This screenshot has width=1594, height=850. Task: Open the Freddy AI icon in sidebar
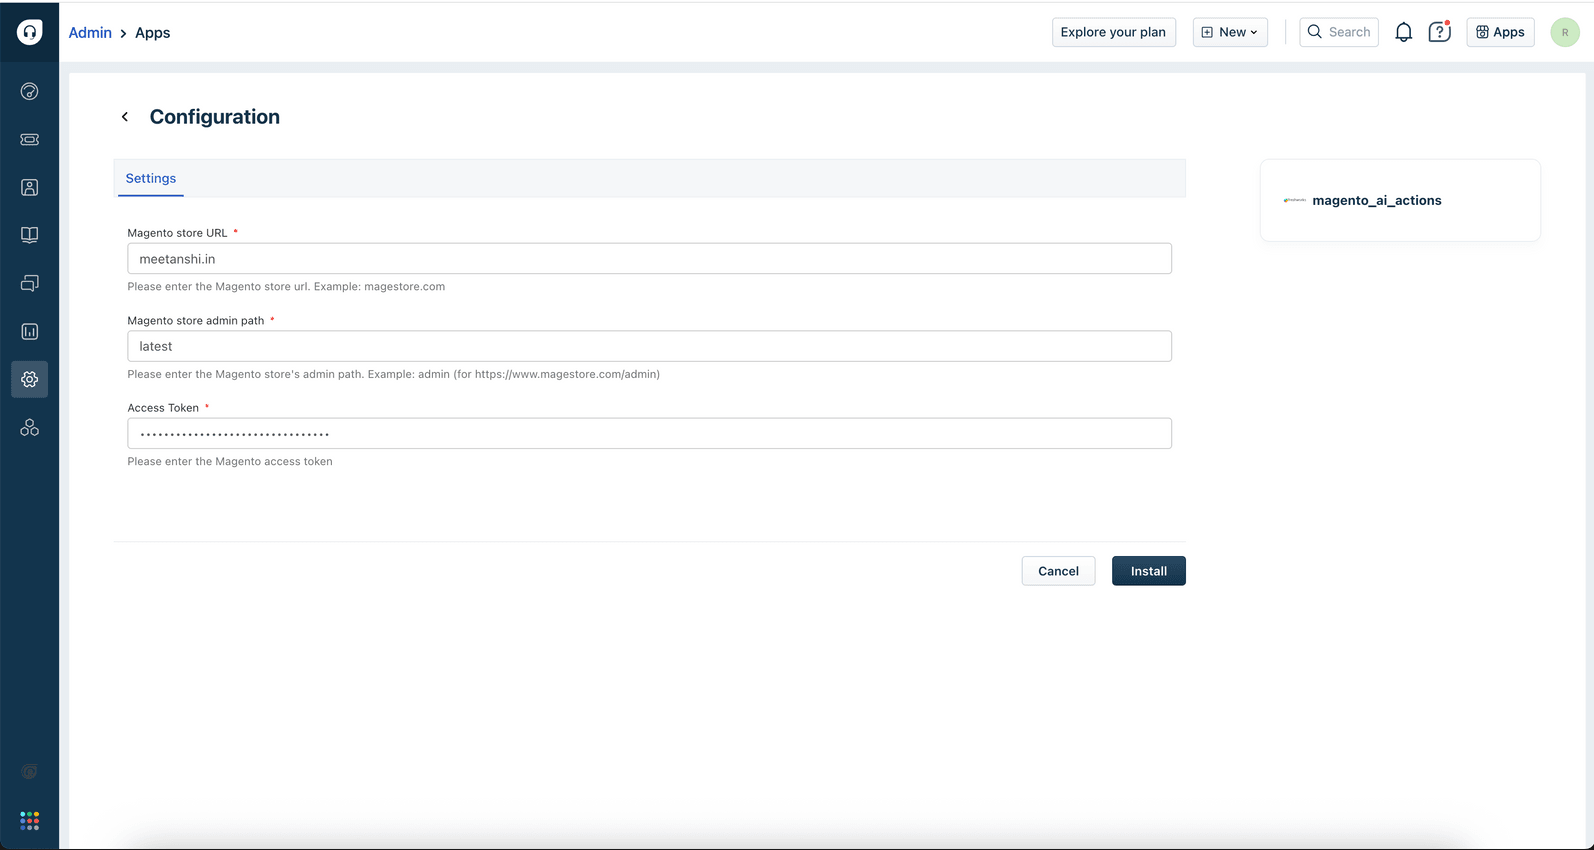tap(29, 428)
